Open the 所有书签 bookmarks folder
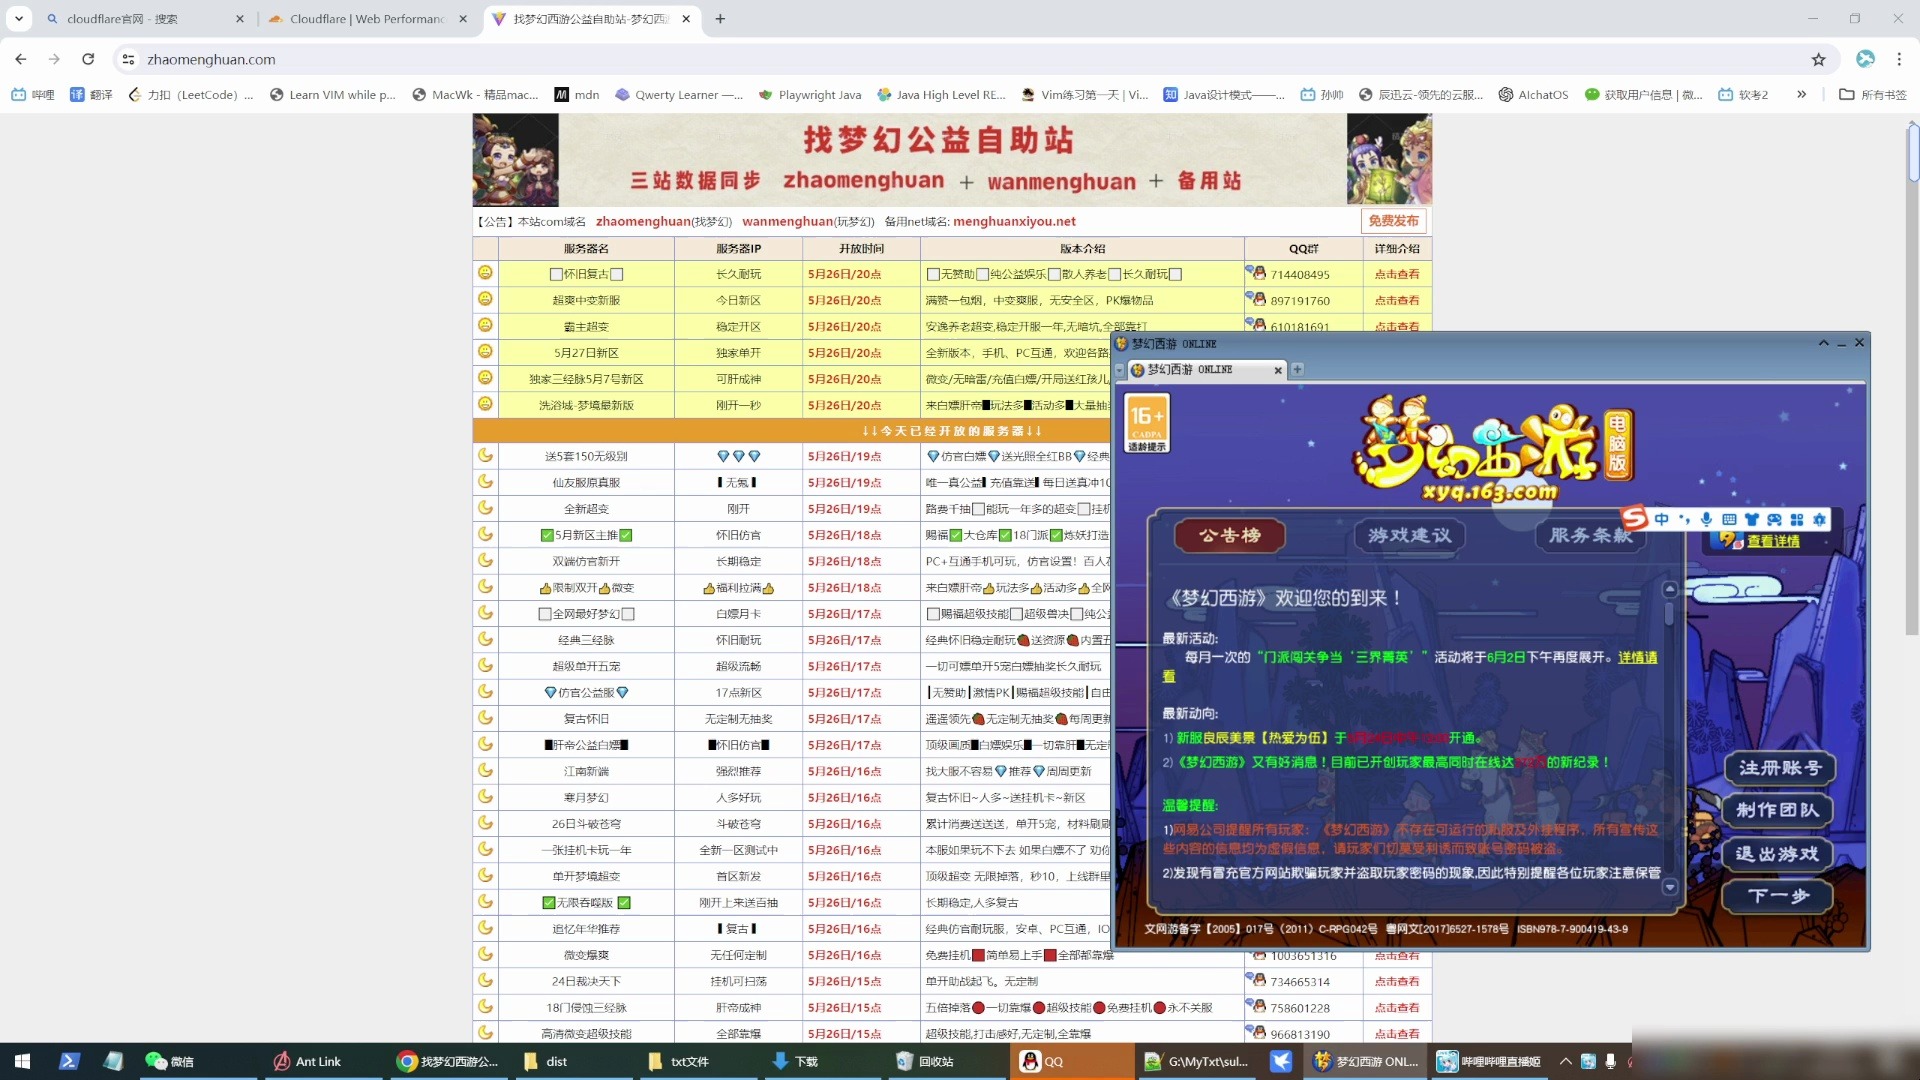Viewport: 1920px width, 1080px height. coord(1873,95)
